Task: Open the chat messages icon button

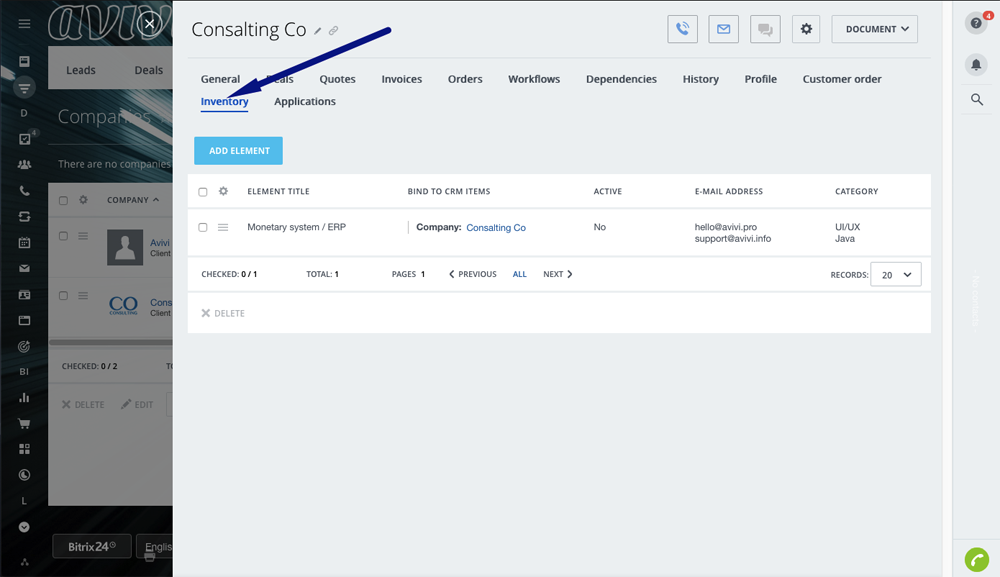Action: coord(765,29)
